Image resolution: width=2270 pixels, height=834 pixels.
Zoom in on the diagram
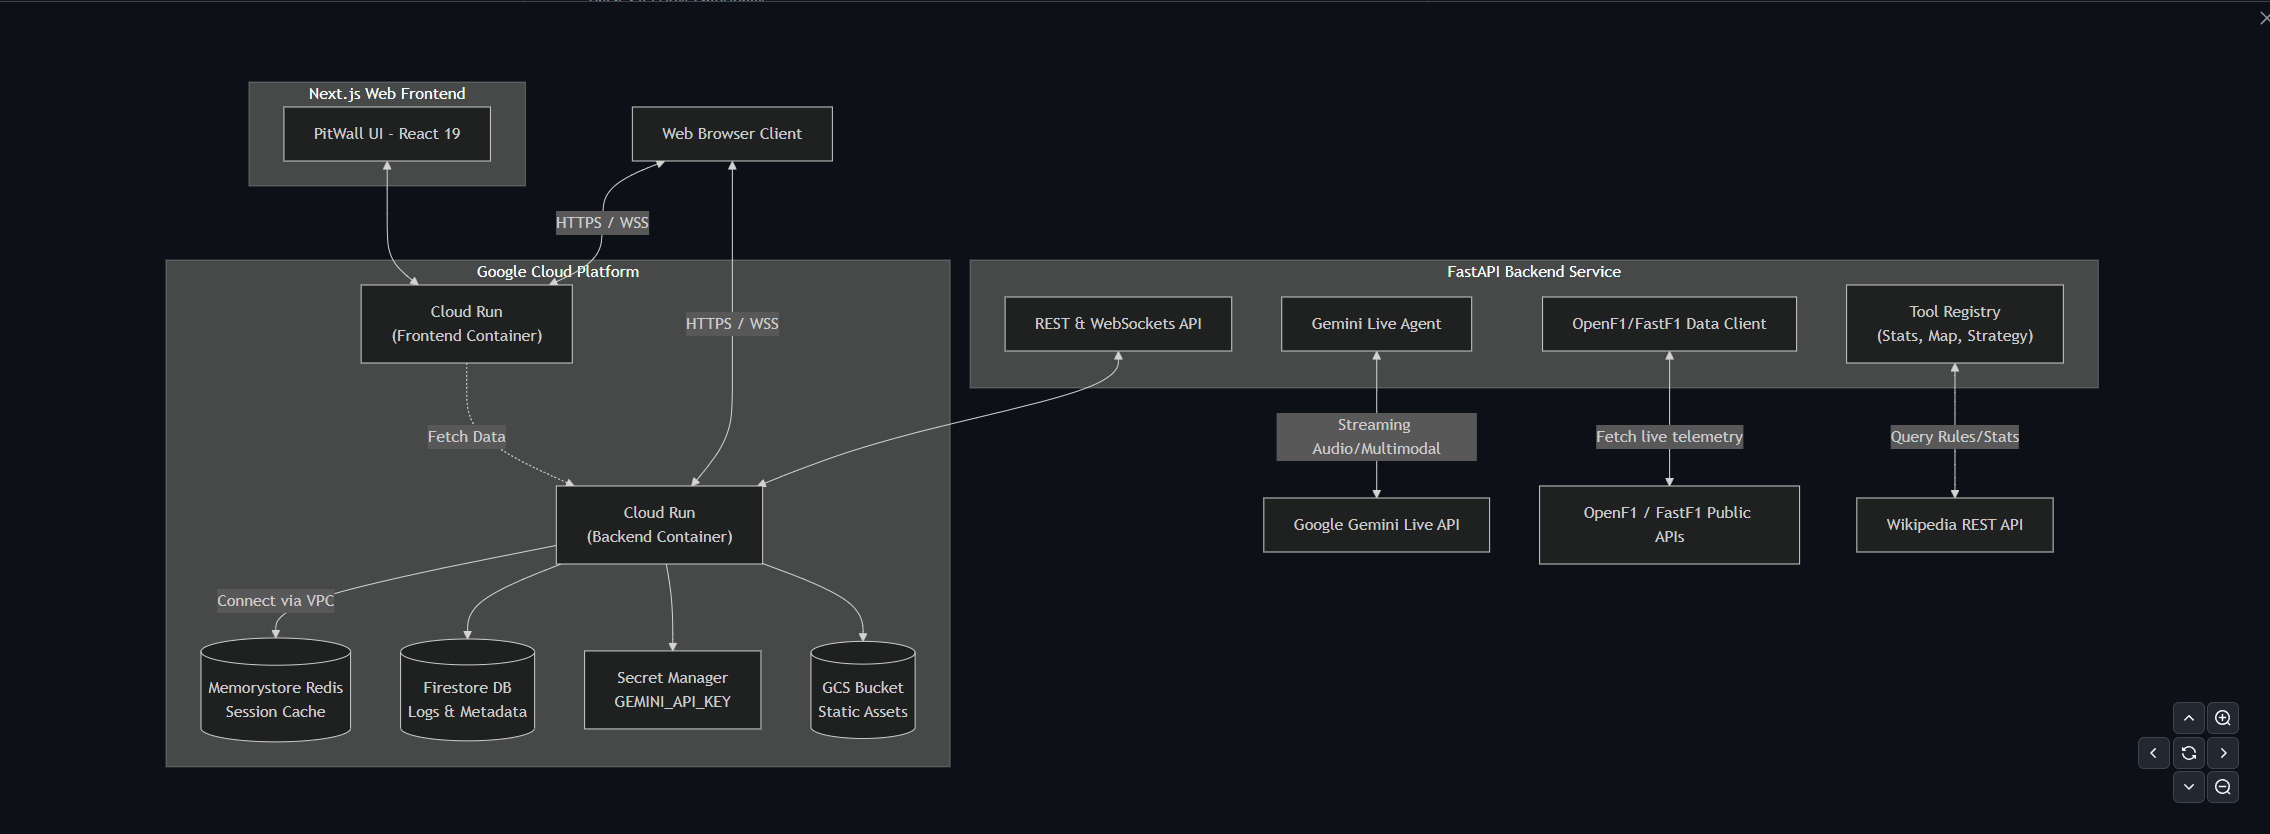pyautogui.click(x=2222, y=718)
